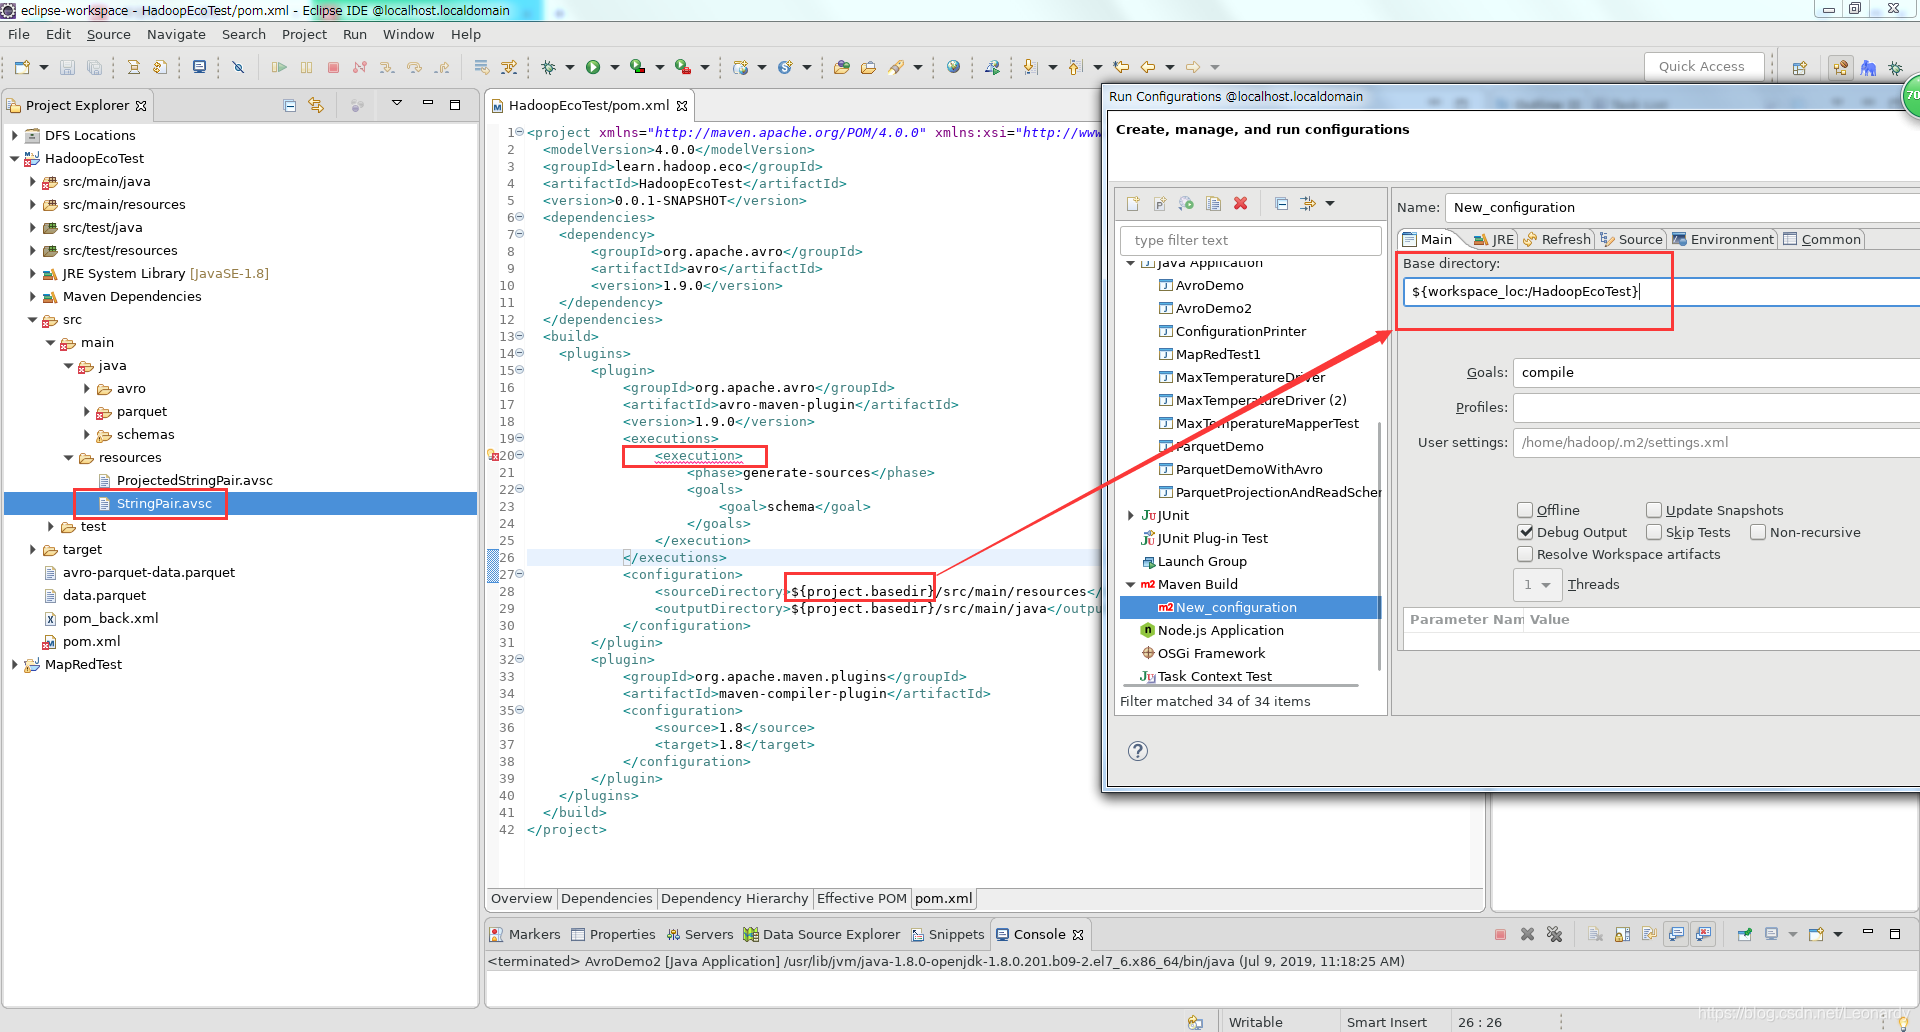Toggle Show Console on Standard Out icon
Image resolution: width=1920 pixels, height=1032 pixels.
coord(1676,934)
